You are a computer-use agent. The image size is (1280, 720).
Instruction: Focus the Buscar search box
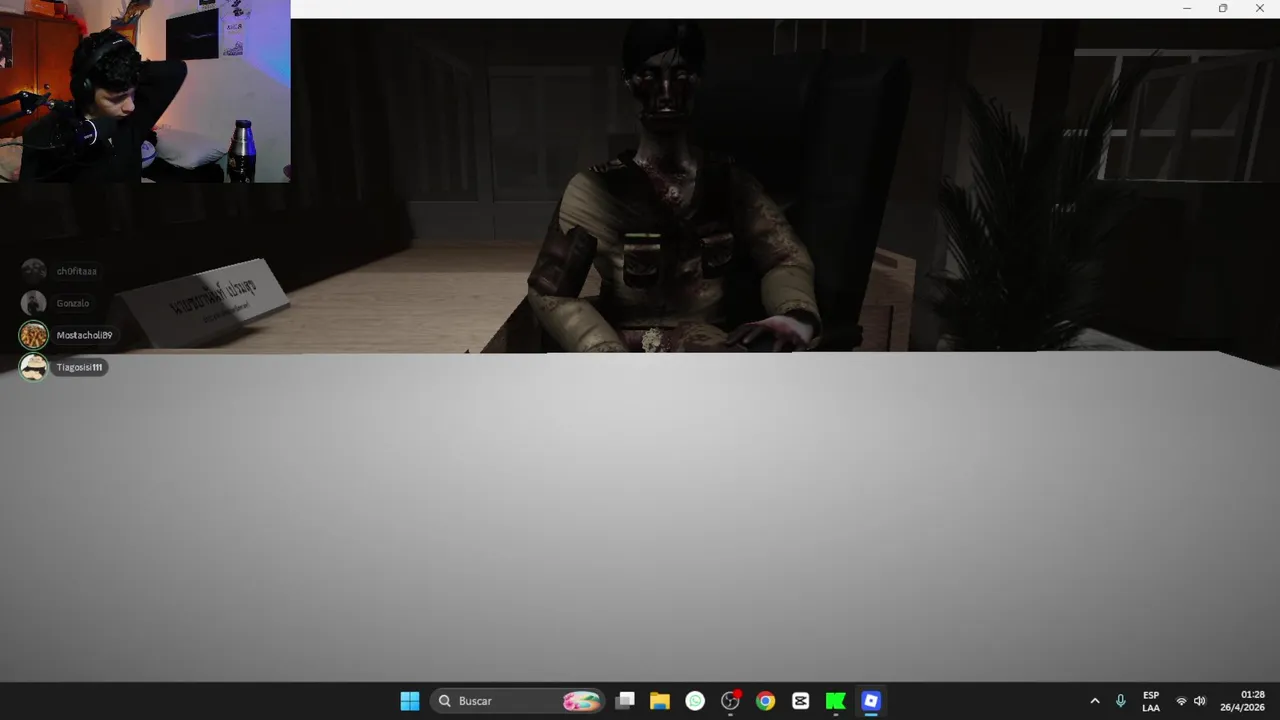(517, 701)
